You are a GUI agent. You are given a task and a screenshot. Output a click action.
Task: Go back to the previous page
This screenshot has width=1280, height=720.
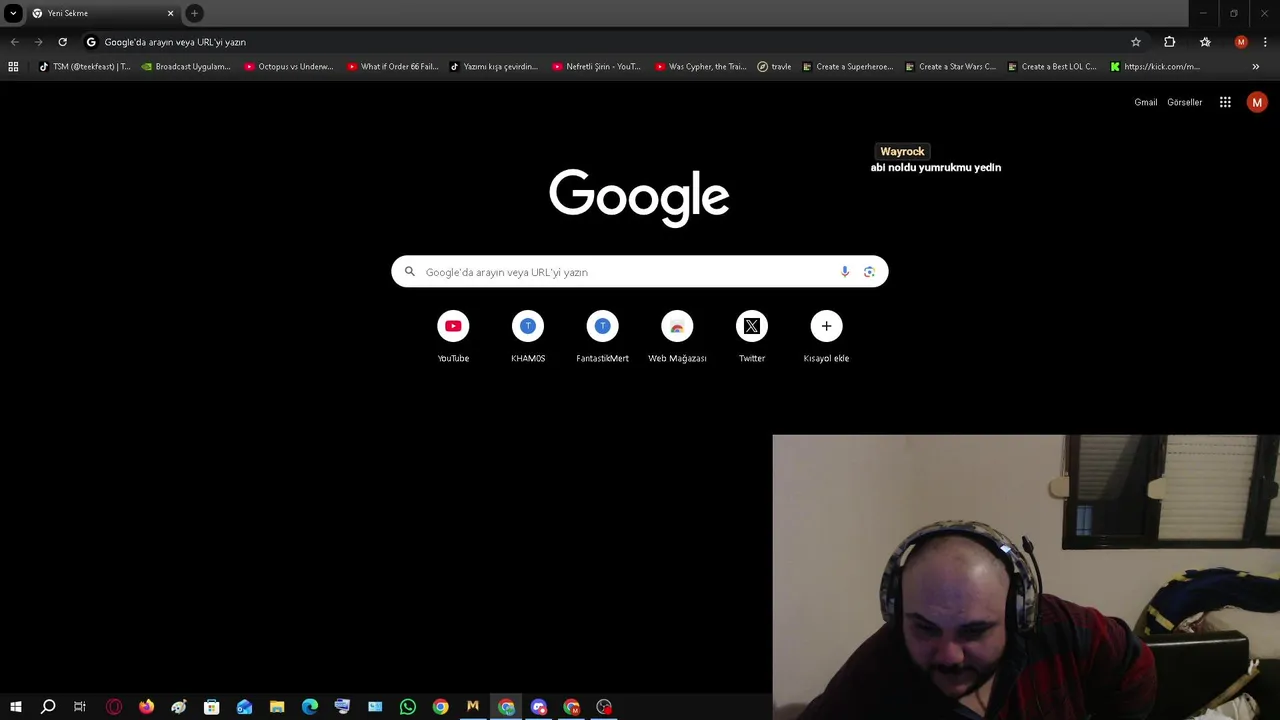click(x=14, y=42)
